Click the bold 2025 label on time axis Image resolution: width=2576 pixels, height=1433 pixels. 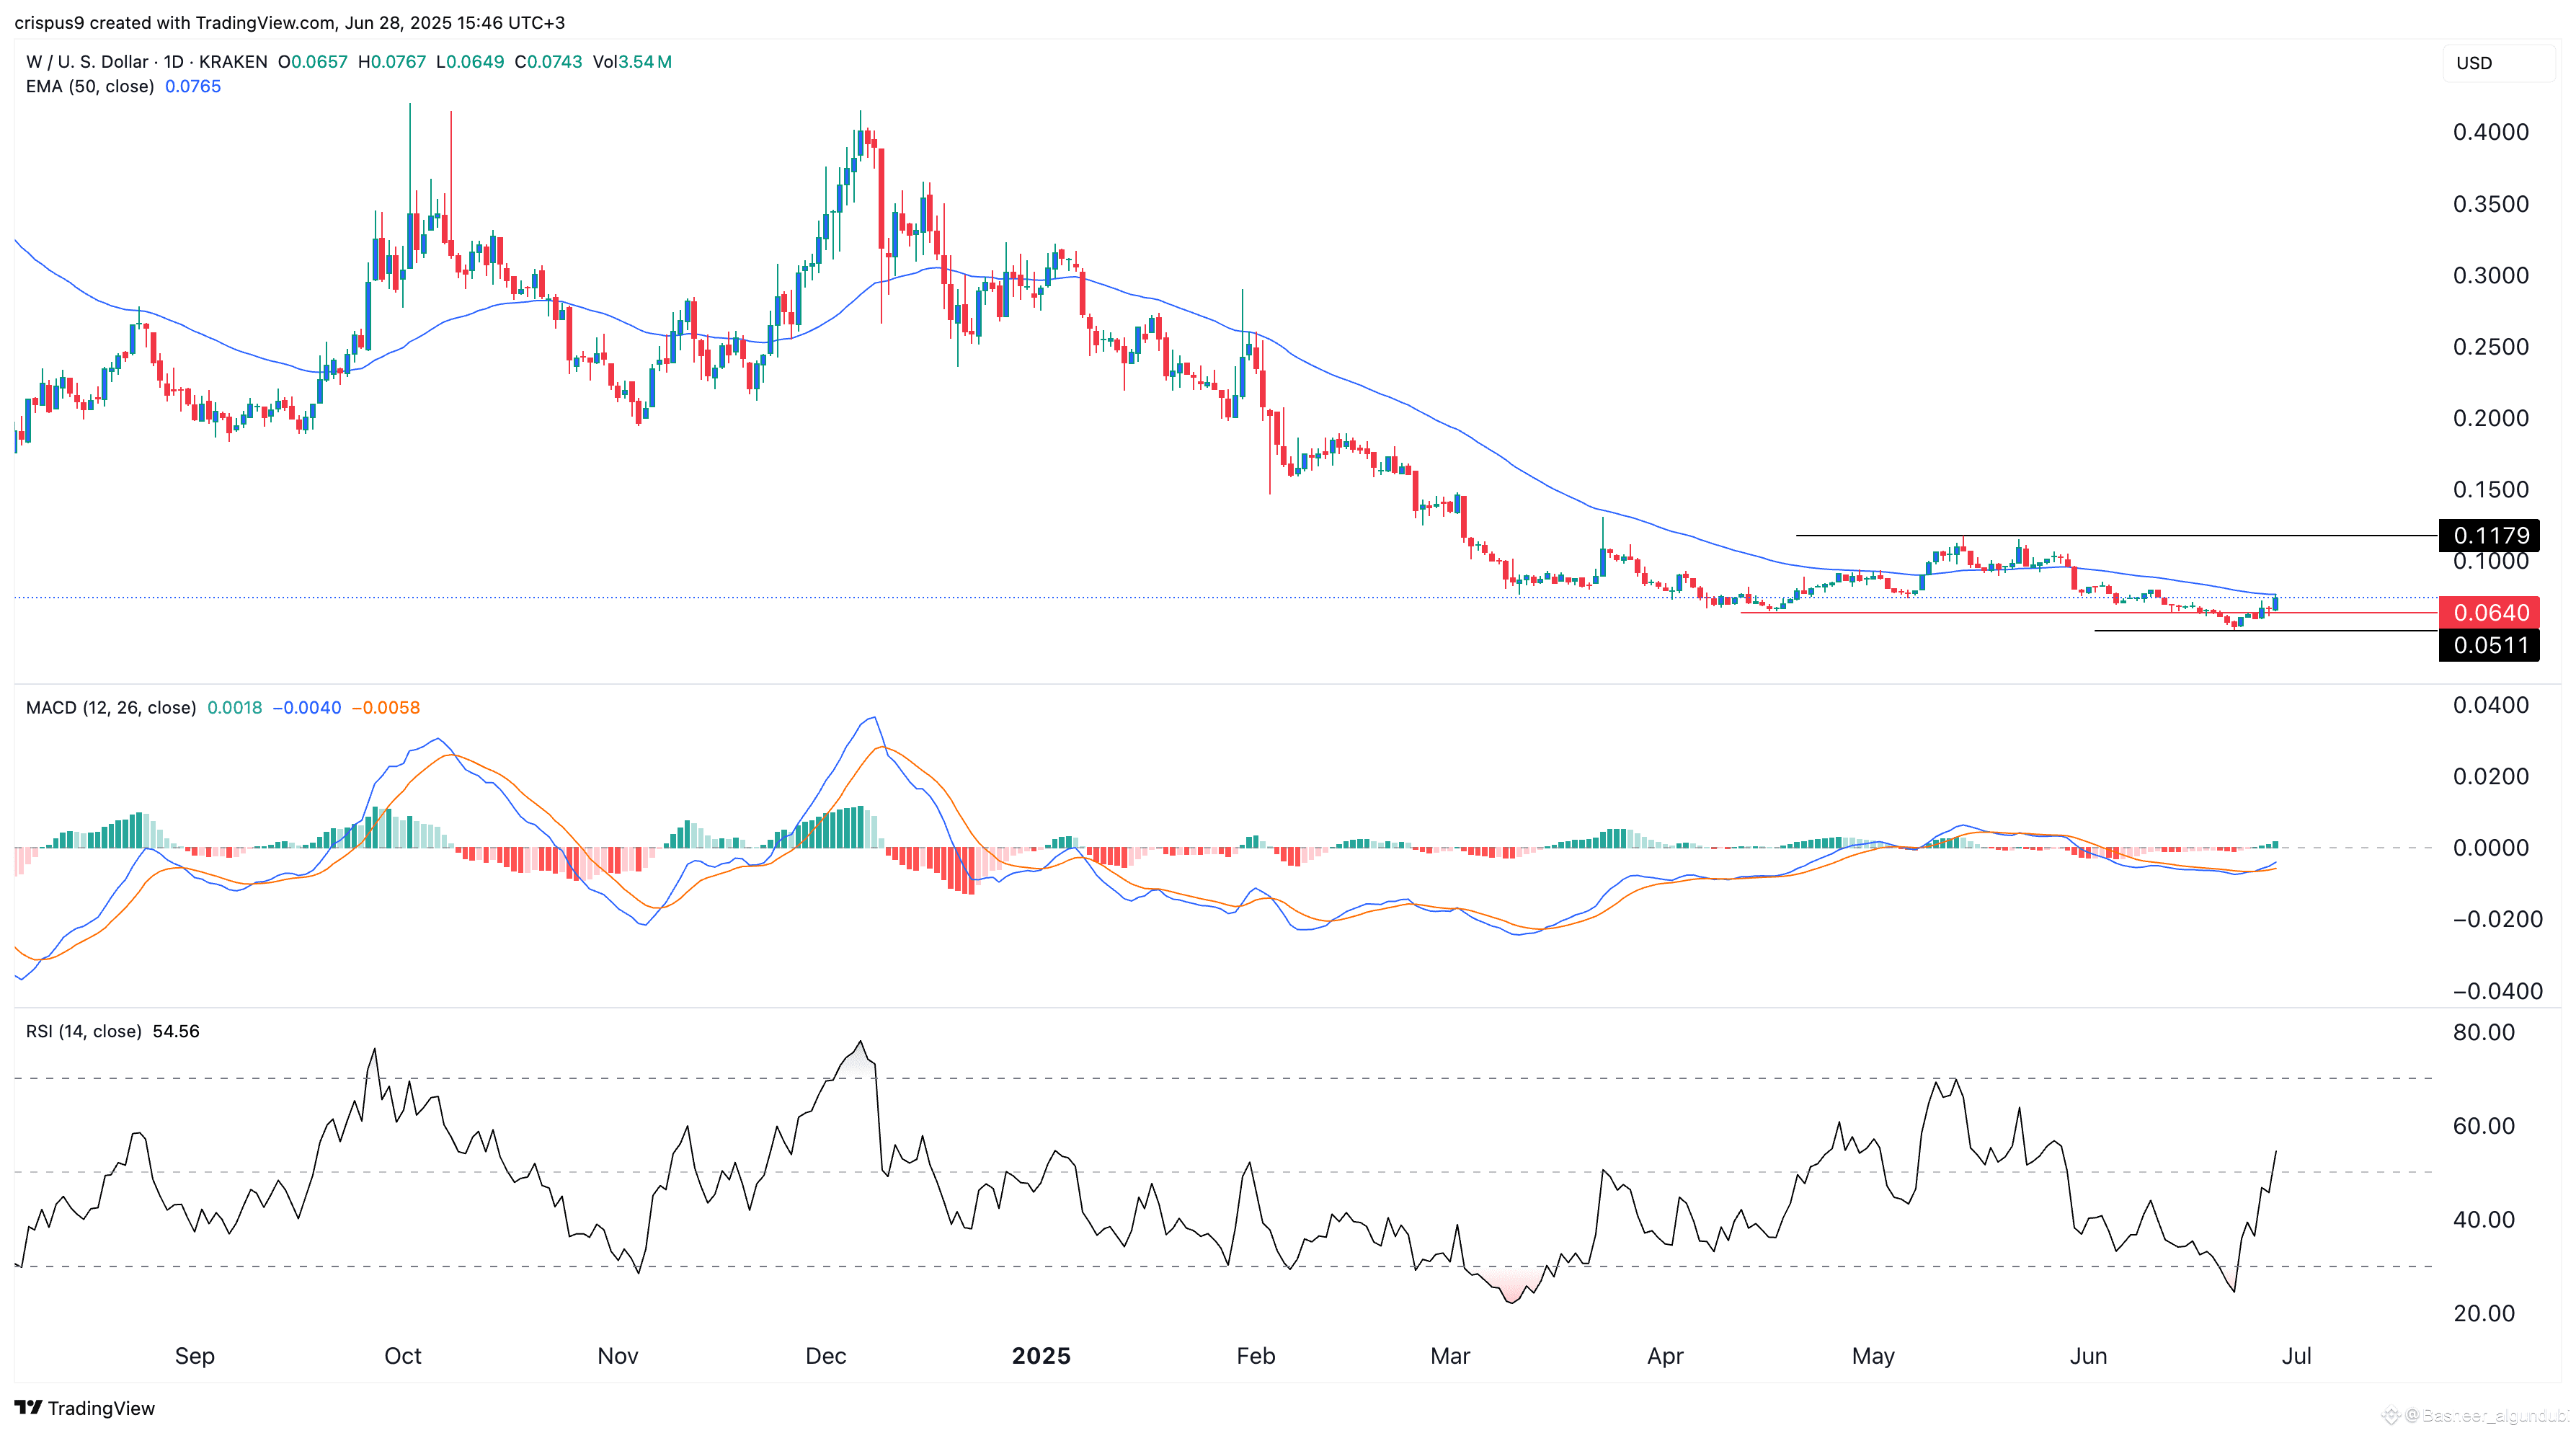click(1040, 1356)
